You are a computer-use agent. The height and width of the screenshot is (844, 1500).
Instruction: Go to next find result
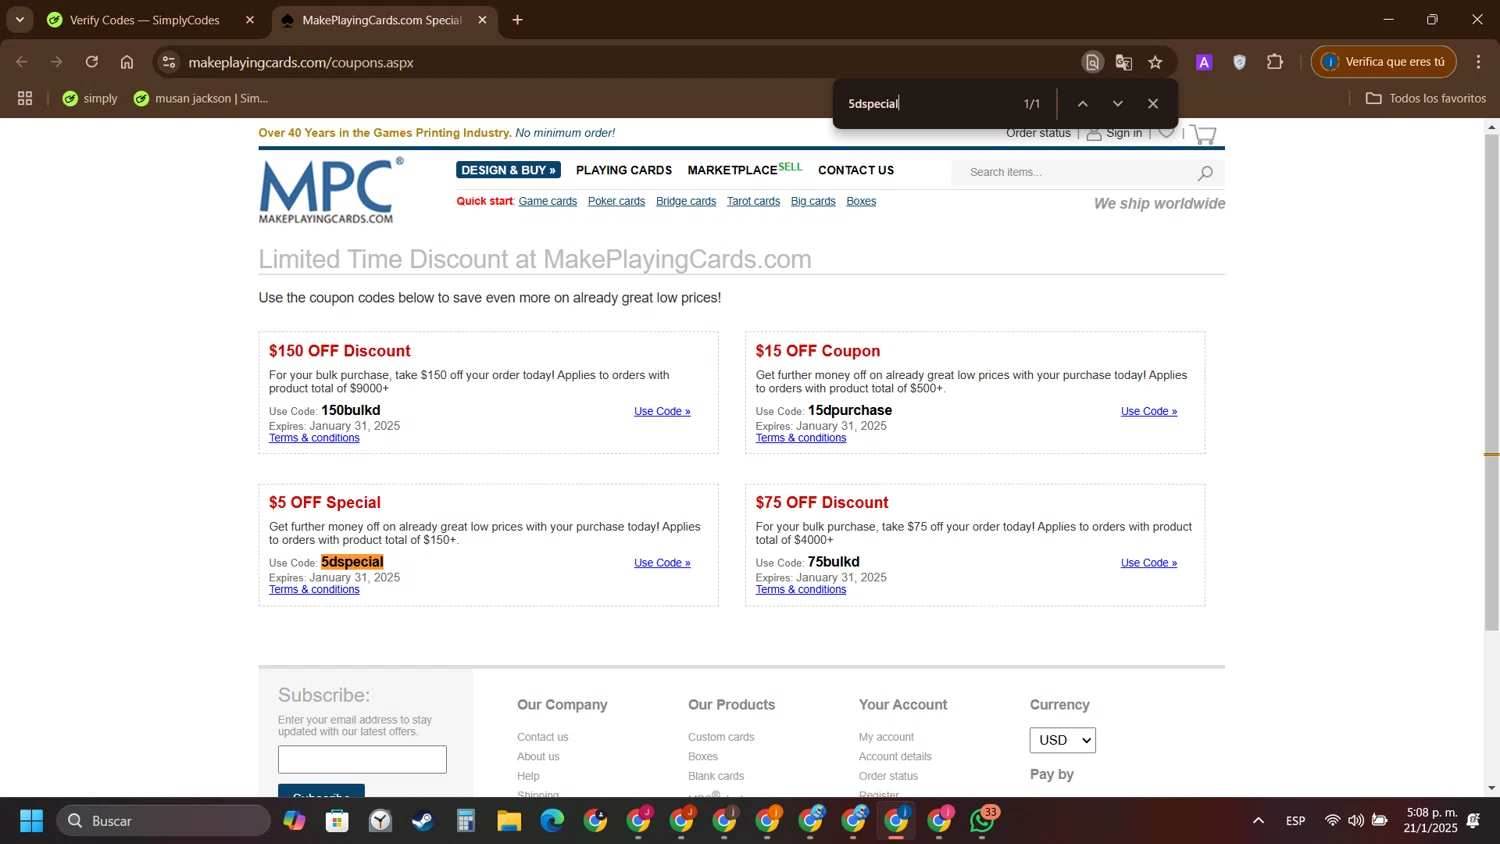[1118, 104]
